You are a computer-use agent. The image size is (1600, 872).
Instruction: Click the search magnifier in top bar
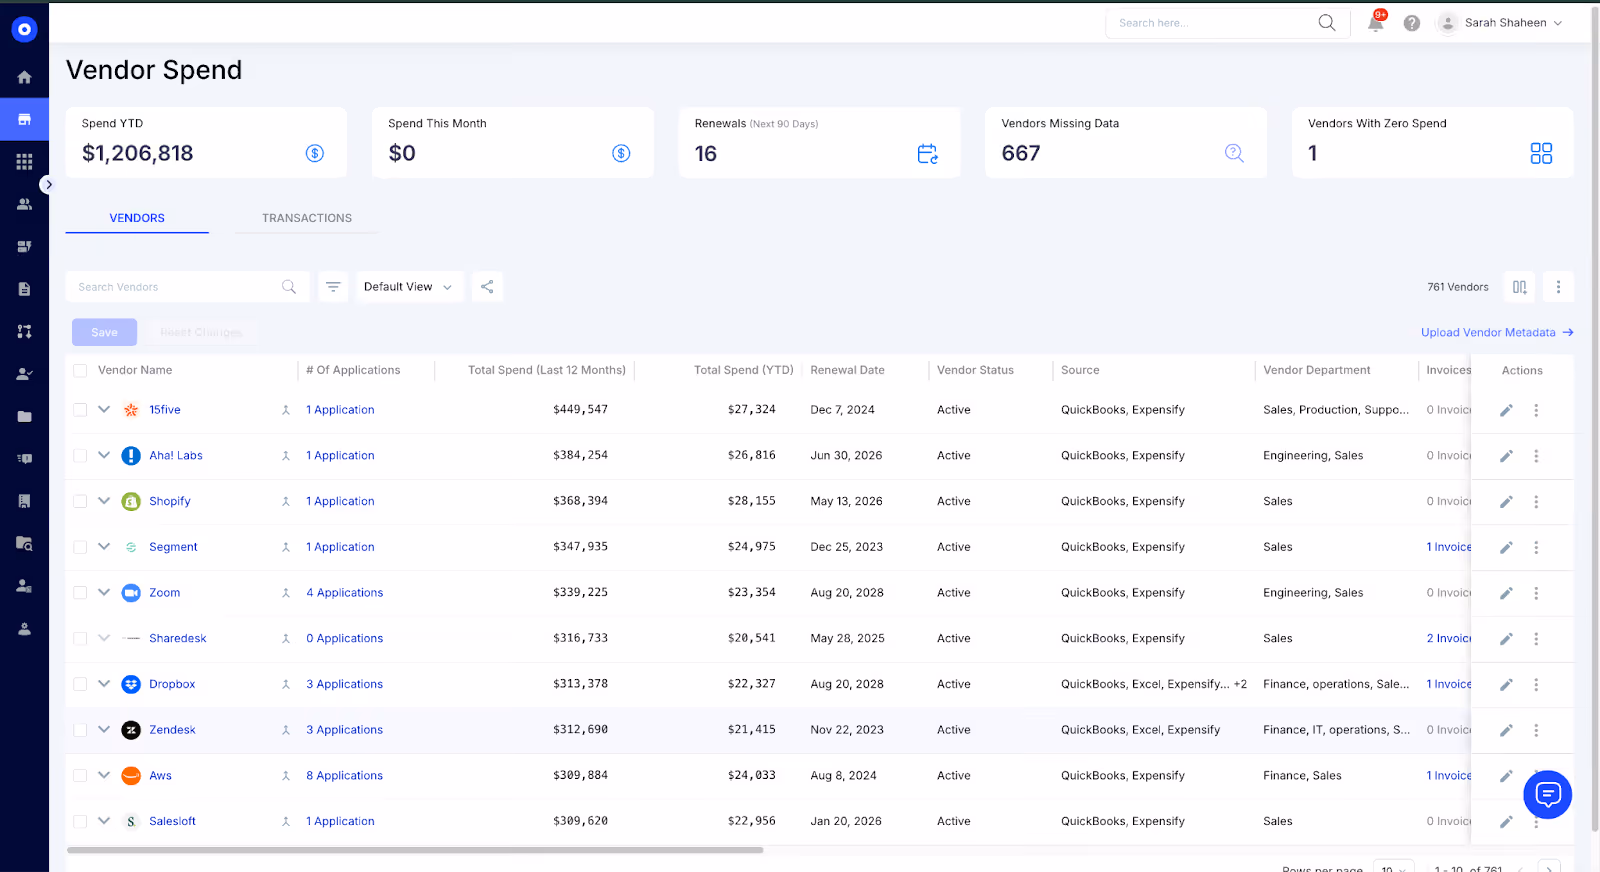point(1326,22)
